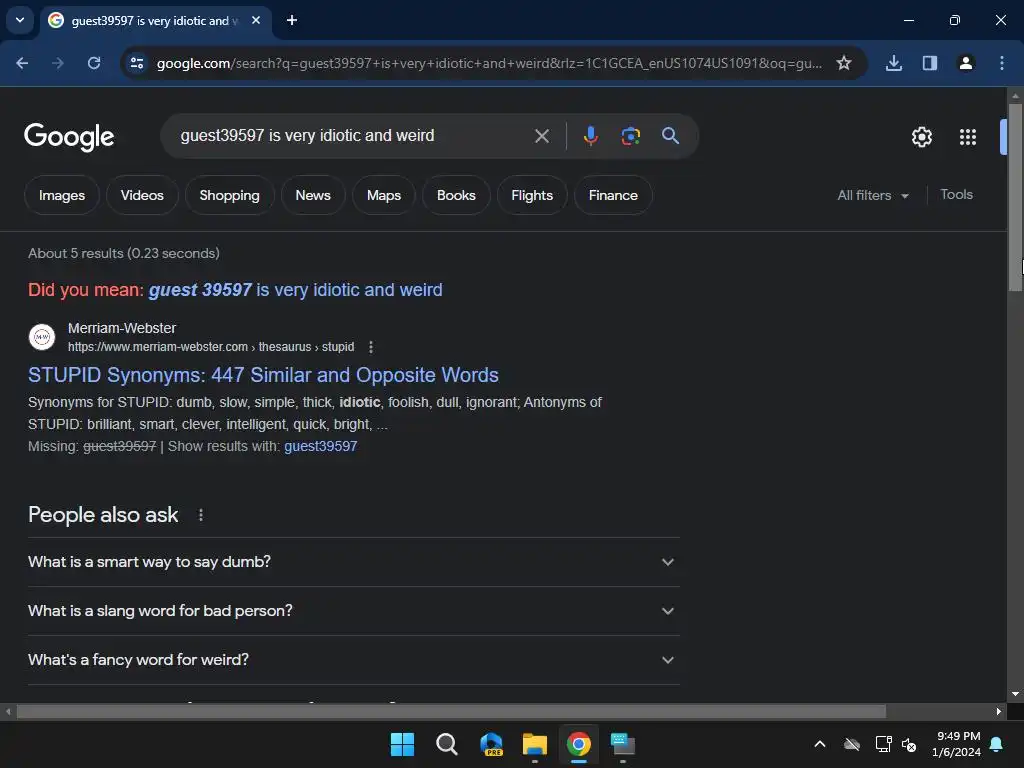The width and height of the screenshot is (1024, 768).
Task: Show hidden system tray icons
Action: (x=820, y=744)
